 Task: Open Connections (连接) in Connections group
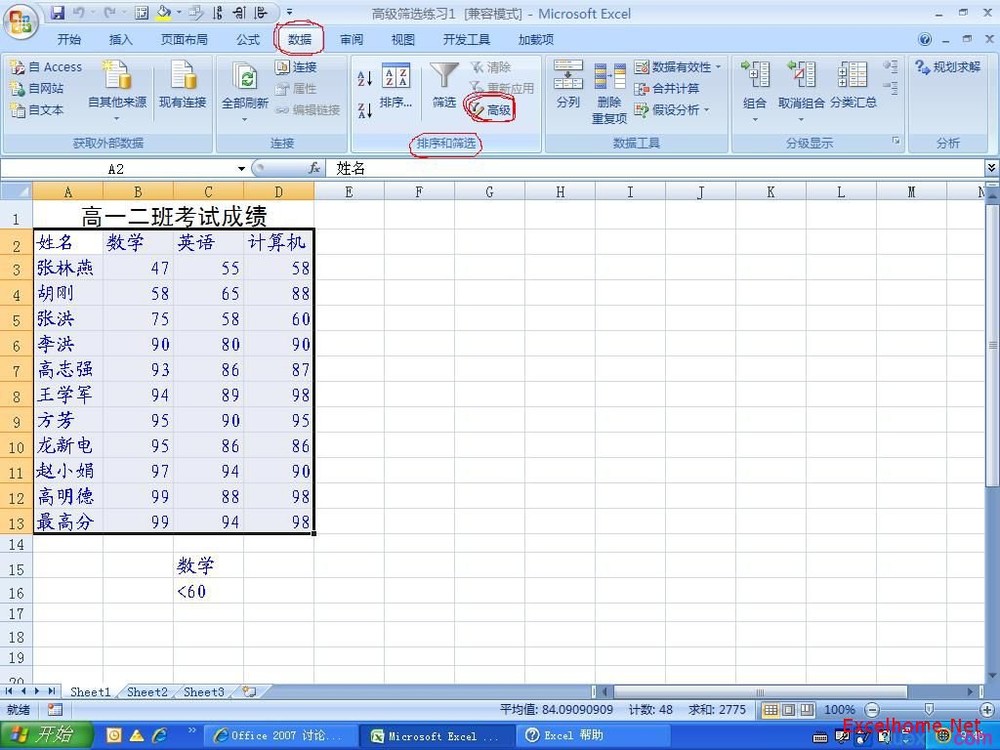coord(296,67)
